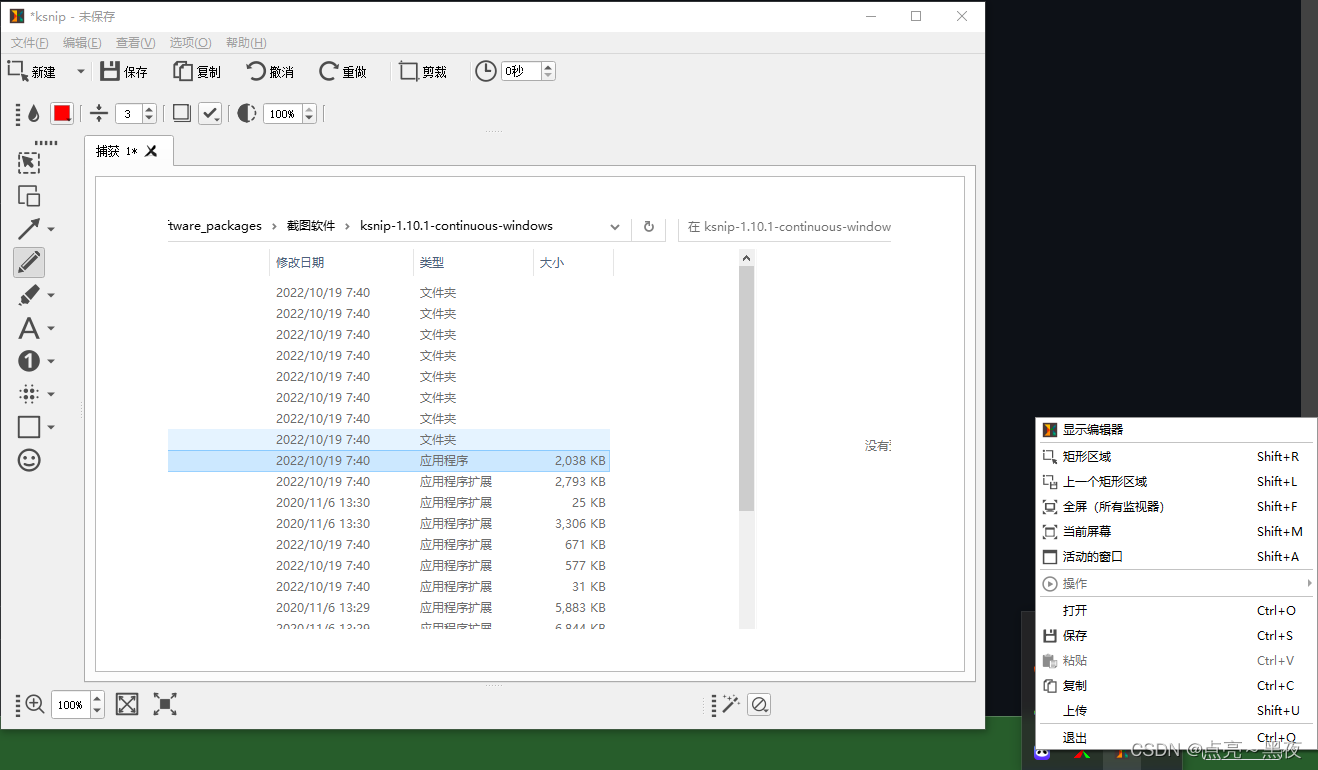
Task: Expand the Rectangle tool options dropdown
Action: click(51, 427)
